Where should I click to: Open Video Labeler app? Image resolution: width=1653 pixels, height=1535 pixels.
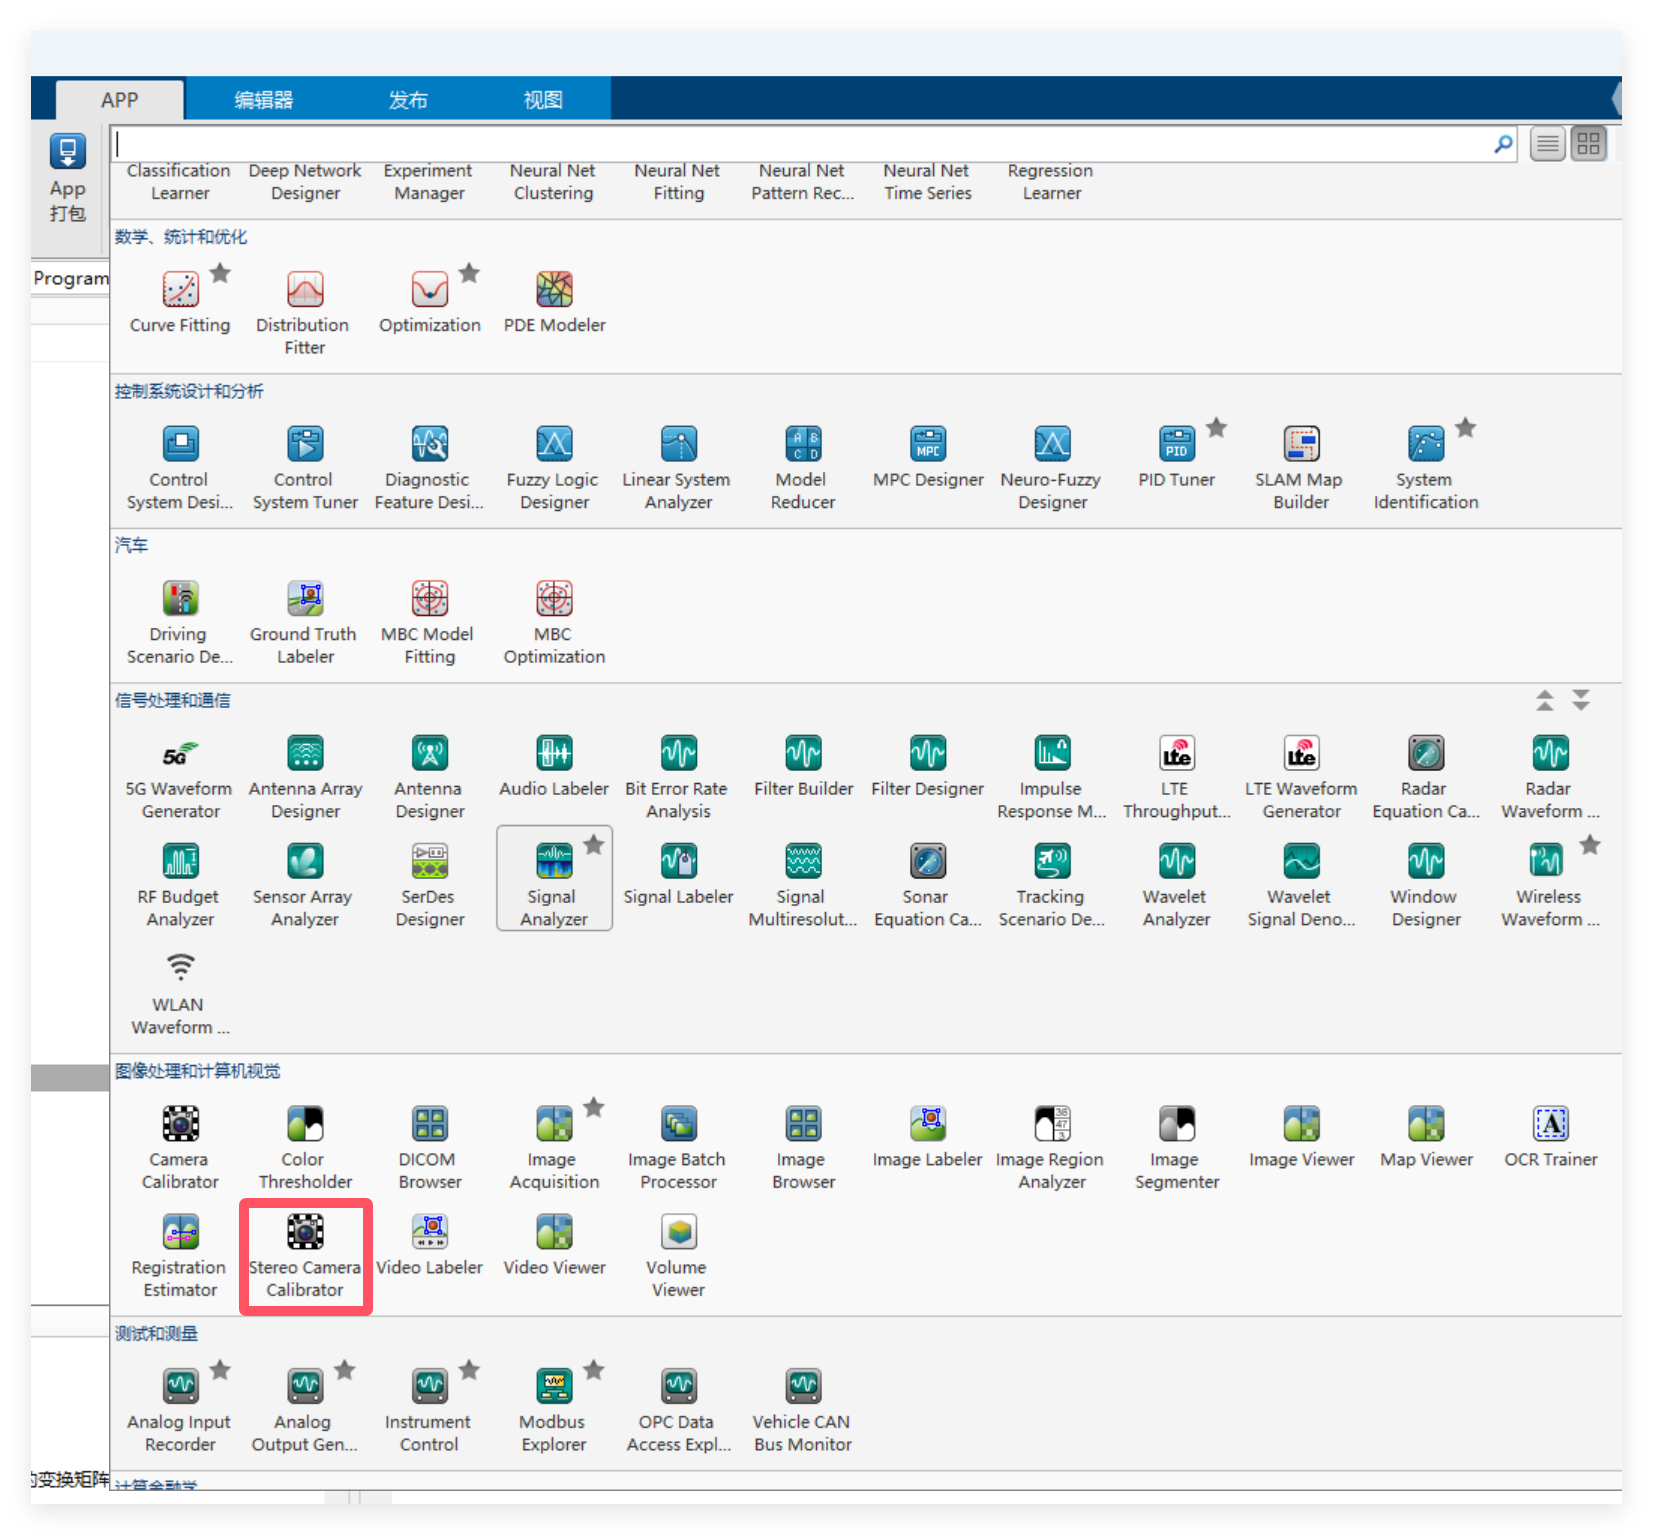point(430,1244)
